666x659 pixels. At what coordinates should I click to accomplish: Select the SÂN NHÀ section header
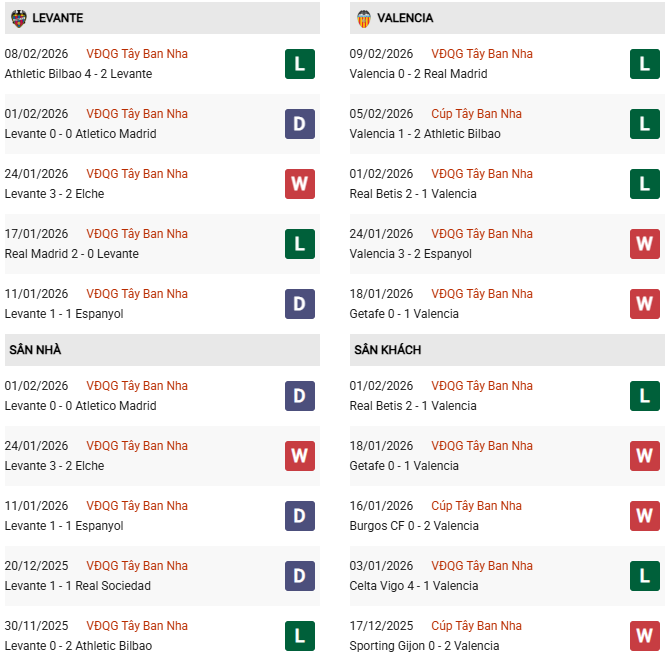36,350
